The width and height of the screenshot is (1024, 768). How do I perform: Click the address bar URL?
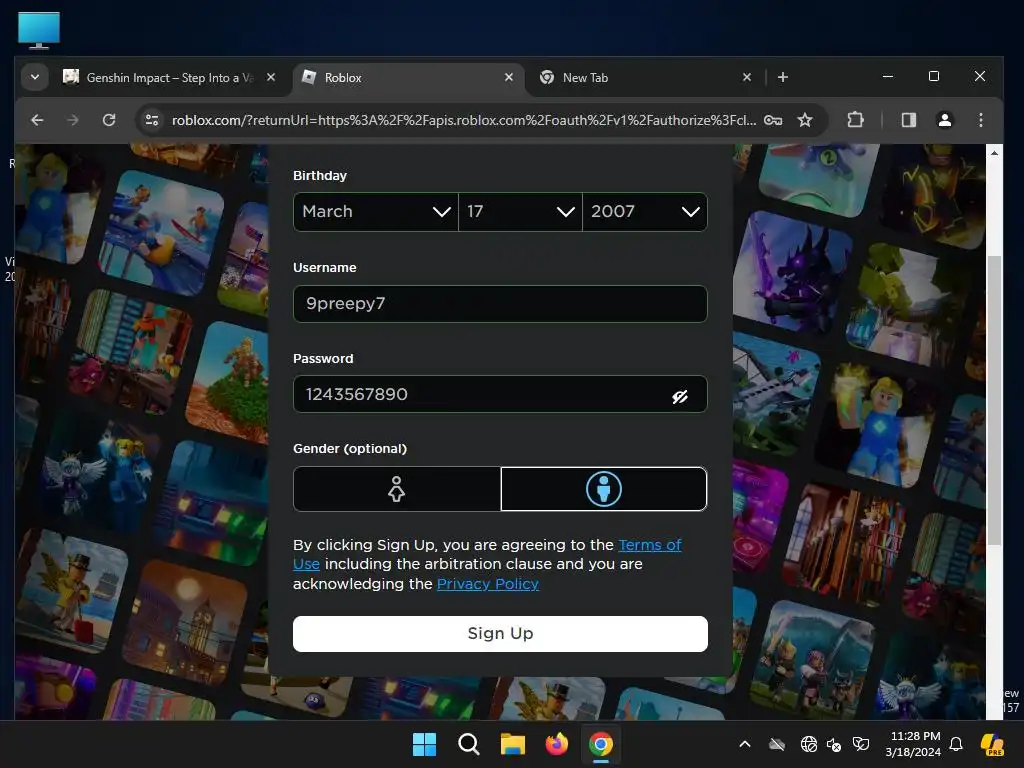[464, 120]
